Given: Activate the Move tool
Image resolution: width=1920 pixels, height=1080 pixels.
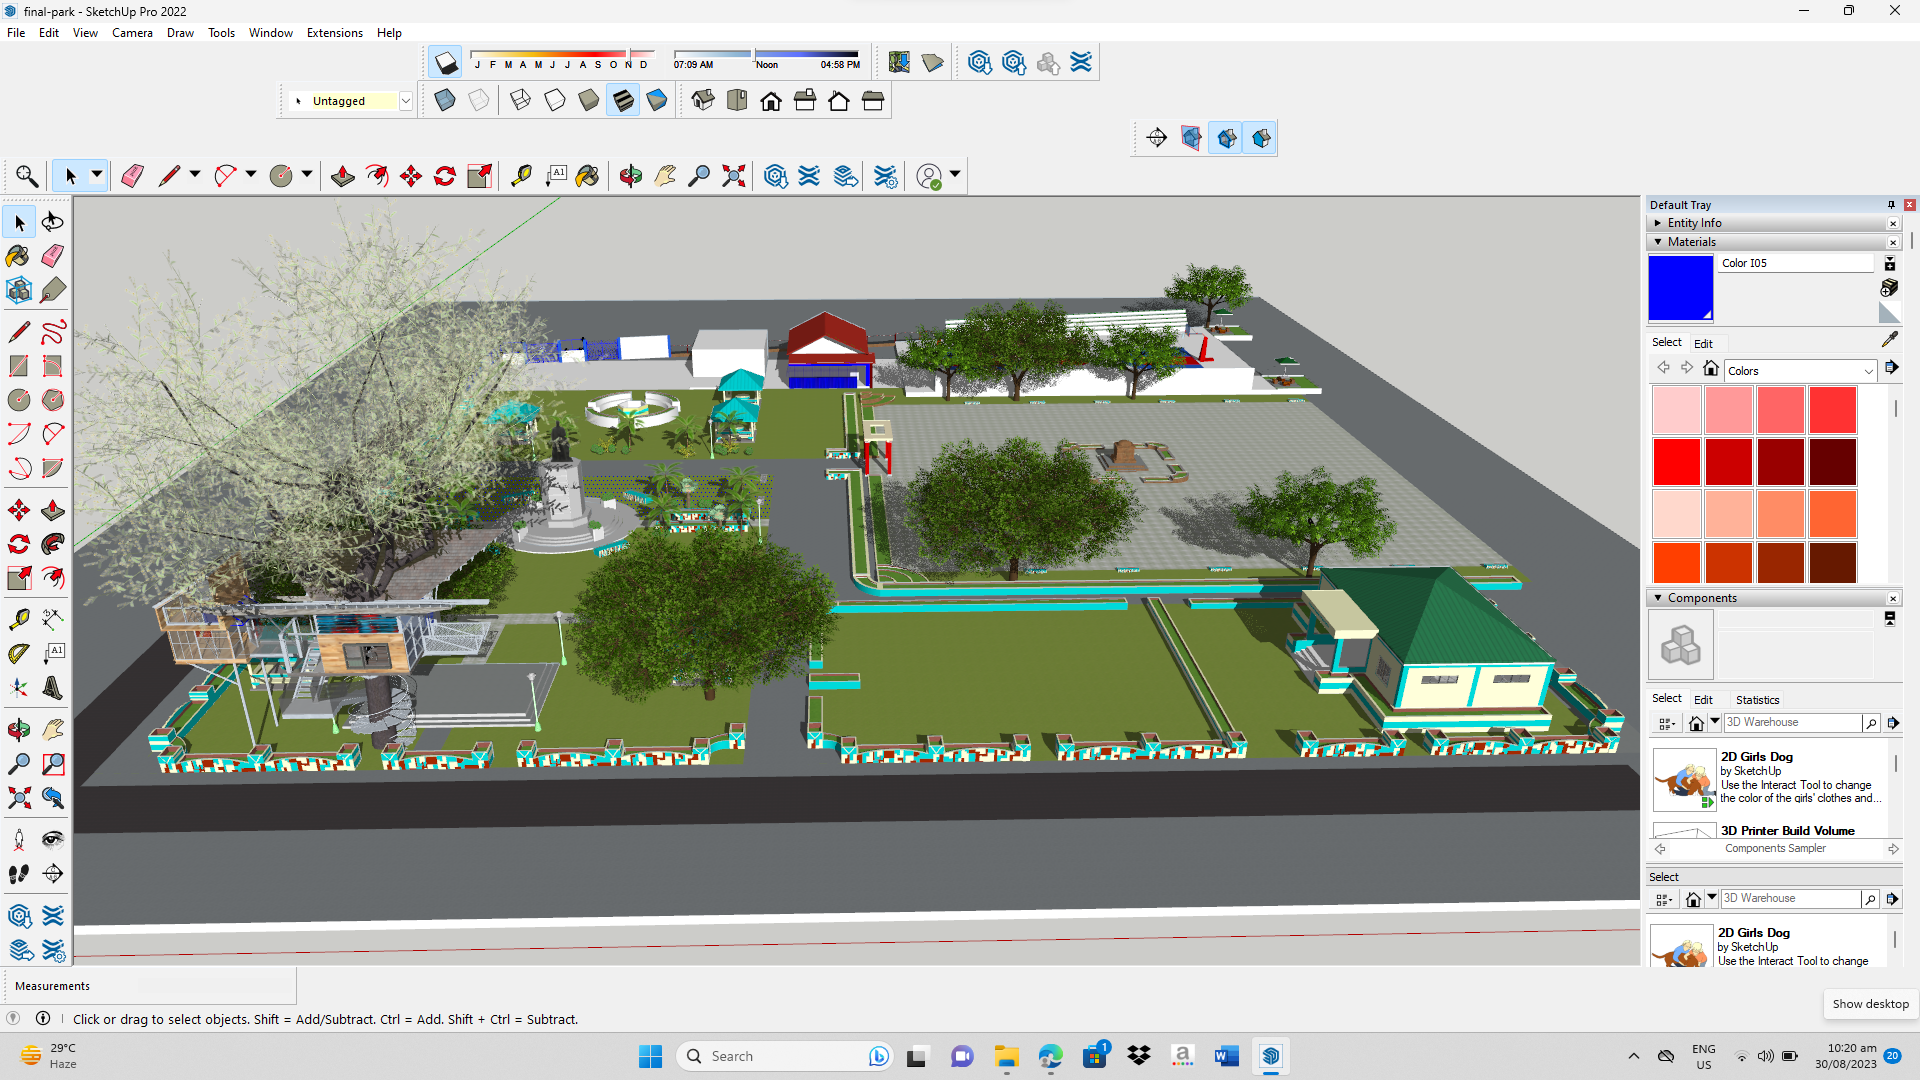Looking at the screenshot, I should tap(18, 511).
